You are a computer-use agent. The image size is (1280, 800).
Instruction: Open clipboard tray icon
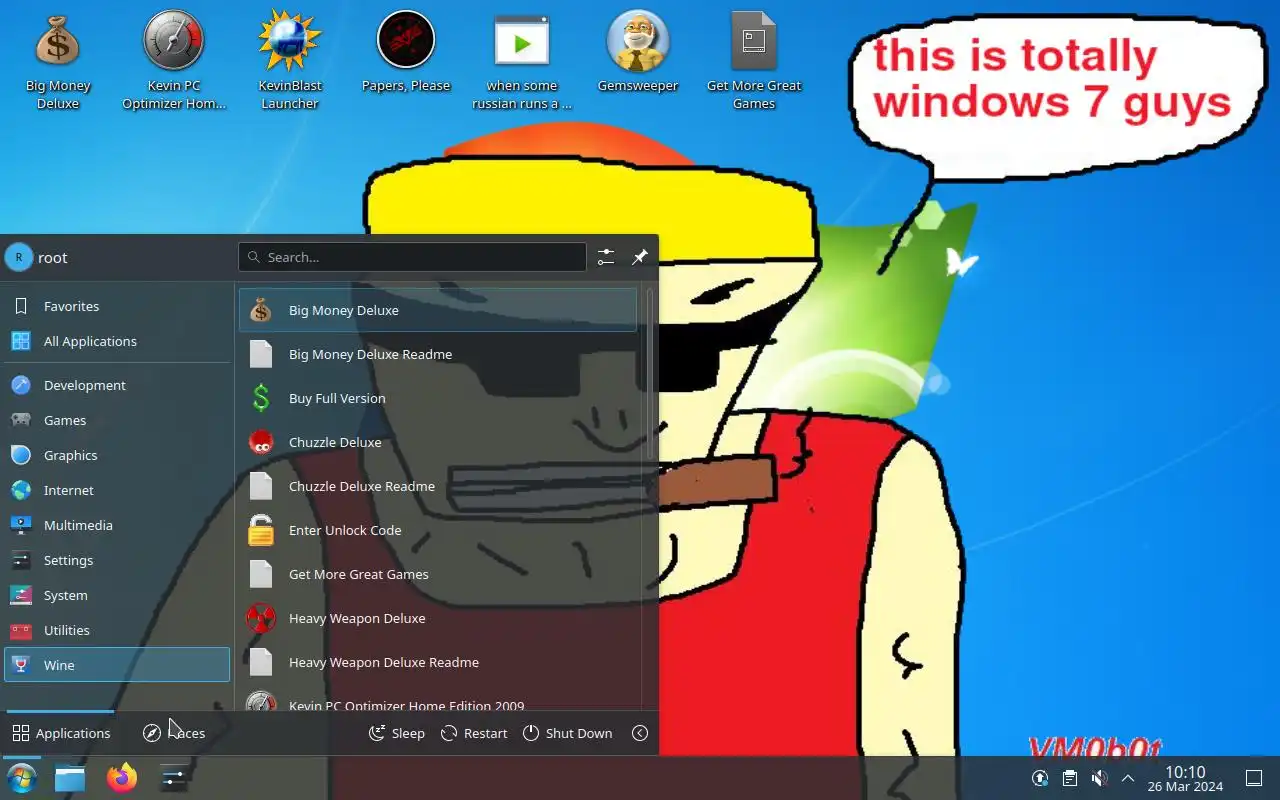(1069, 778)
